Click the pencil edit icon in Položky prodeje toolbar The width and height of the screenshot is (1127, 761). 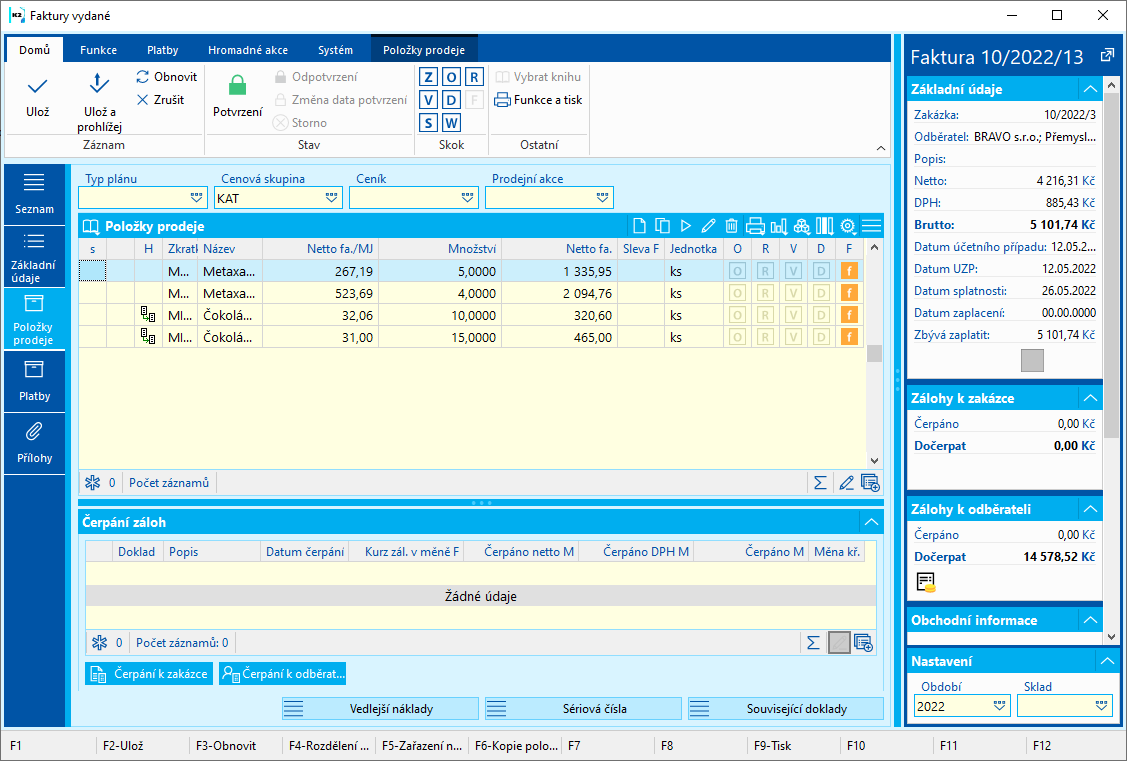click(709, 226)
